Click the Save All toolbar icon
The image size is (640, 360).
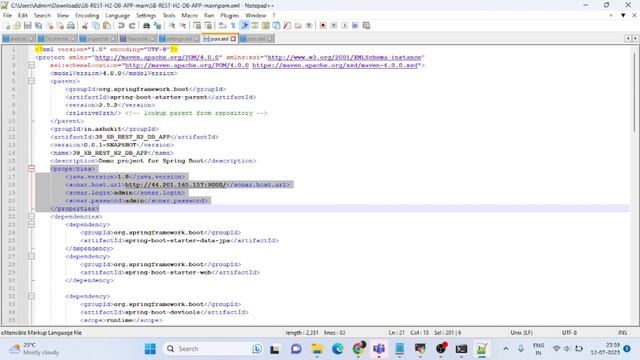click(x=39, y=26)
